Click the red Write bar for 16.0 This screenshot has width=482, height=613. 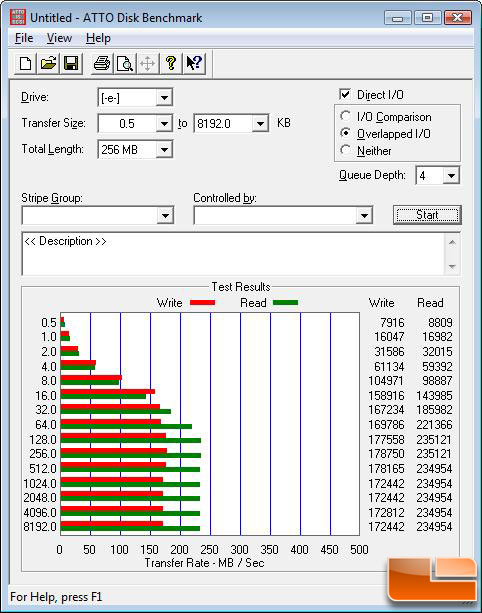point(108,391)
